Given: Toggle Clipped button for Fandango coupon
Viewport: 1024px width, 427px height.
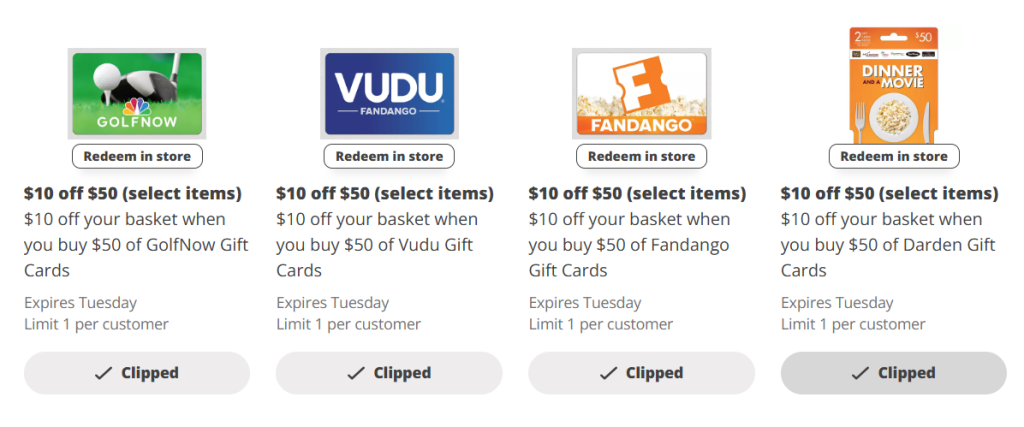Looking at the screenshot, I should point(641,373).
